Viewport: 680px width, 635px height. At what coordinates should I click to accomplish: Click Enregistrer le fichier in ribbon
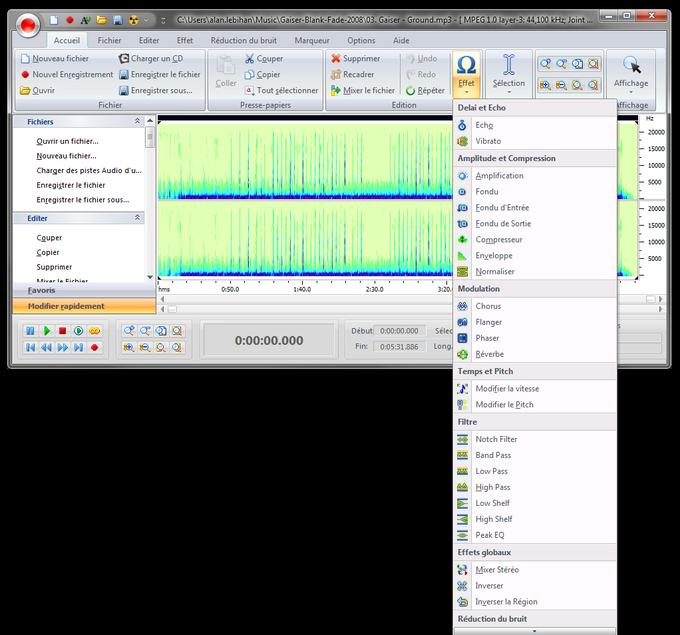tap(160, 75)
